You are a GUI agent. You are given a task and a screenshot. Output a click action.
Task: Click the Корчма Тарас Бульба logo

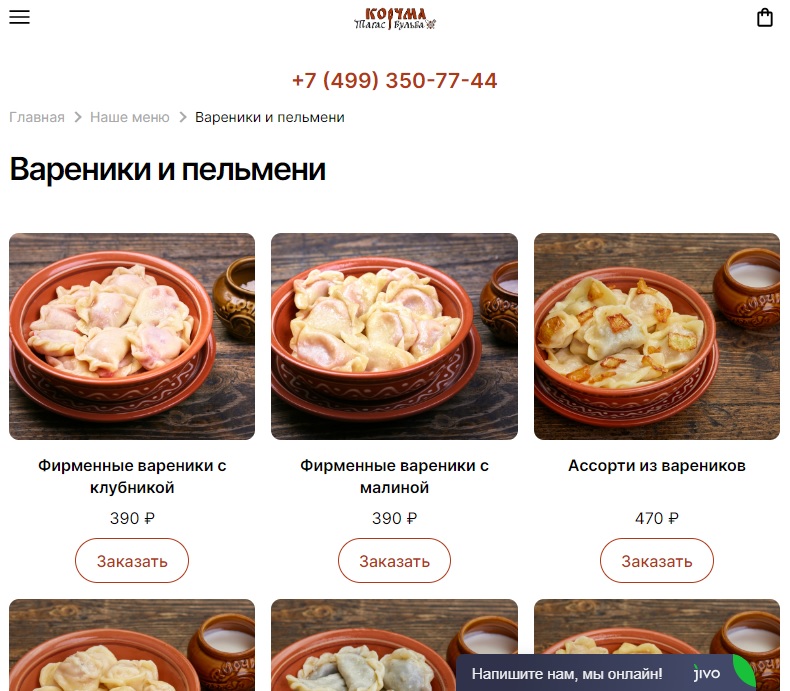point(395,19)
